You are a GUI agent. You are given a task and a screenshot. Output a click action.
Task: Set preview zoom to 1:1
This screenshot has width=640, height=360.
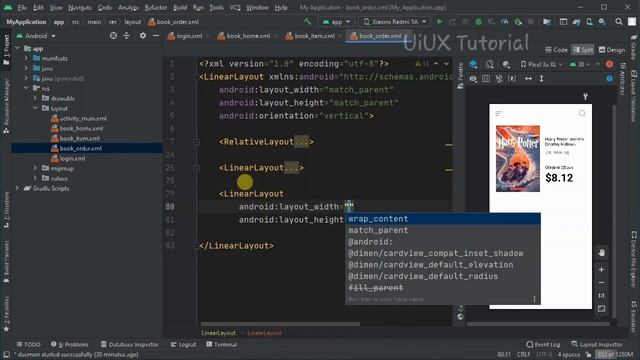(601, 296)
